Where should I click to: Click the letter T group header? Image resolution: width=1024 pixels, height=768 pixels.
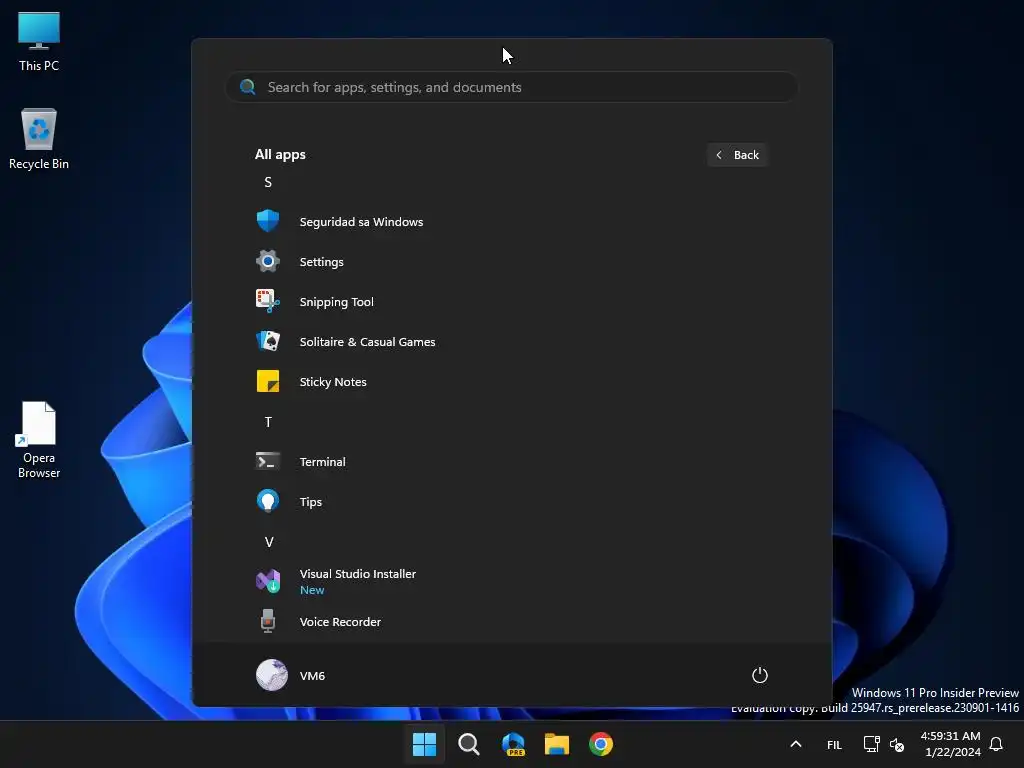click(268, 422)
